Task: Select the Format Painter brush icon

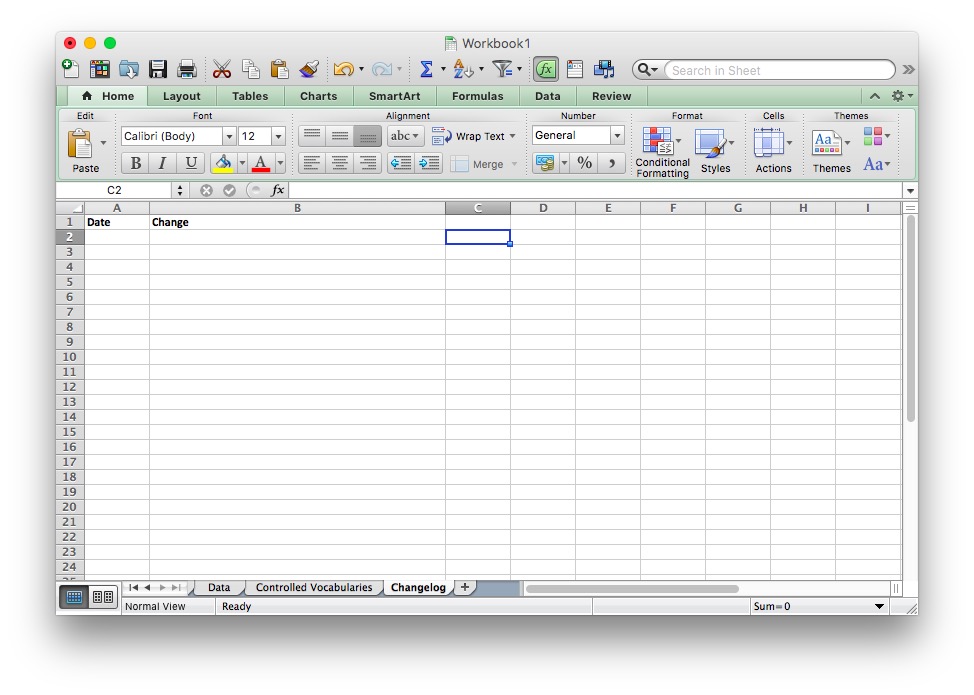Action: point(309,69)
